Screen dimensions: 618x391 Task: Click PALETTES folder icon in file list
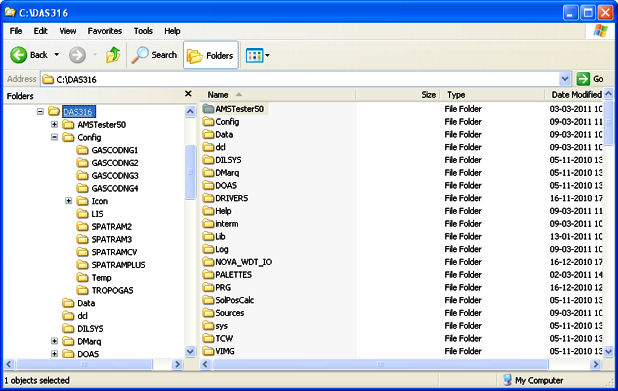pyautogui.click(x=208, y=274)
